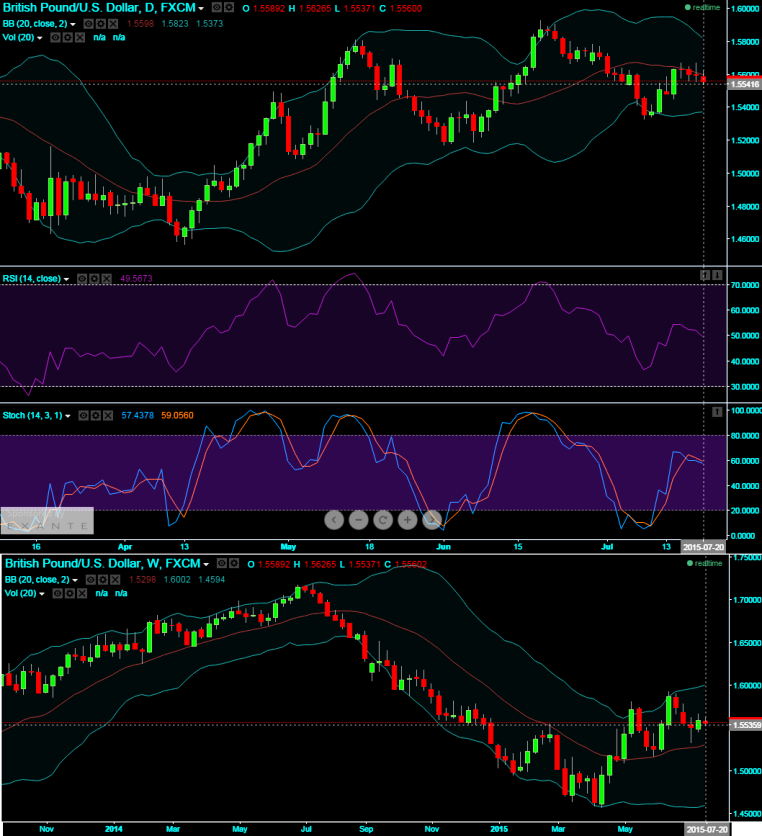Expand the daily Vol (20) dropdown arrow
Viewport: 762px width, 836px height.
(39, 38)
